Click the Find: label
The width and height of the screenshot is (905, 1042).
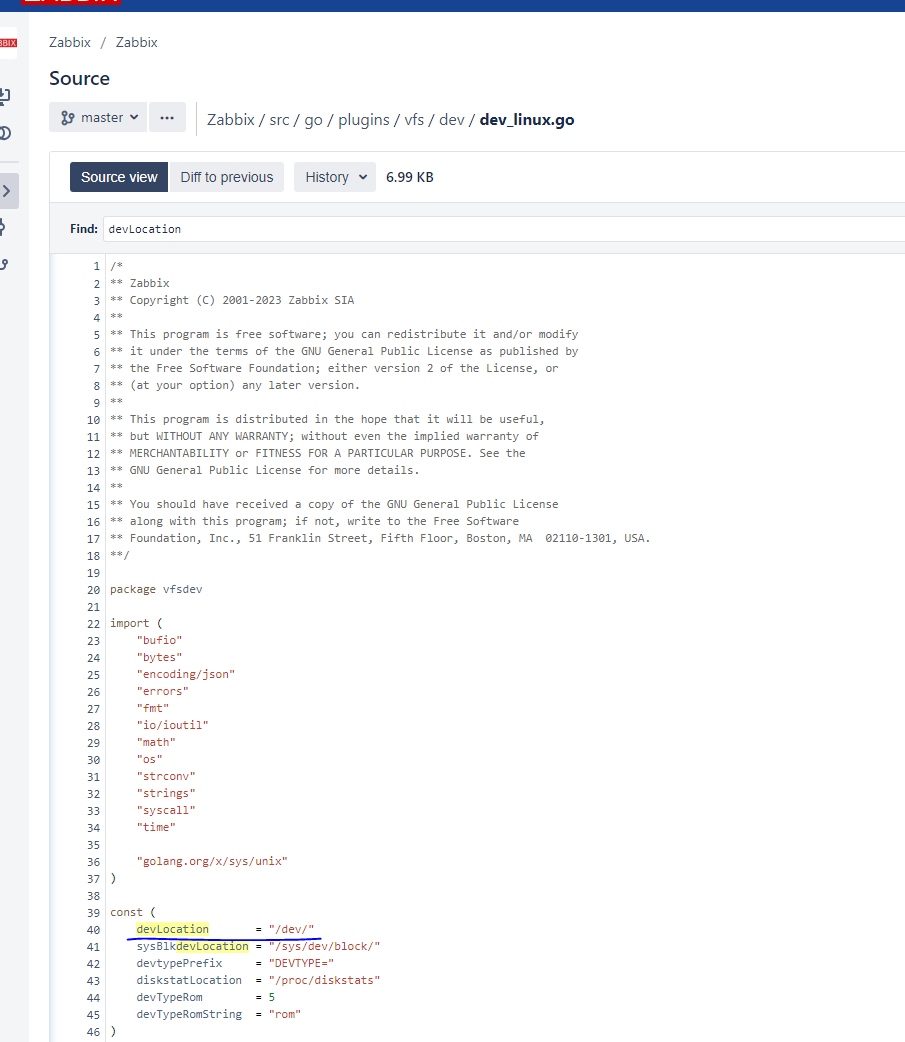84,229
